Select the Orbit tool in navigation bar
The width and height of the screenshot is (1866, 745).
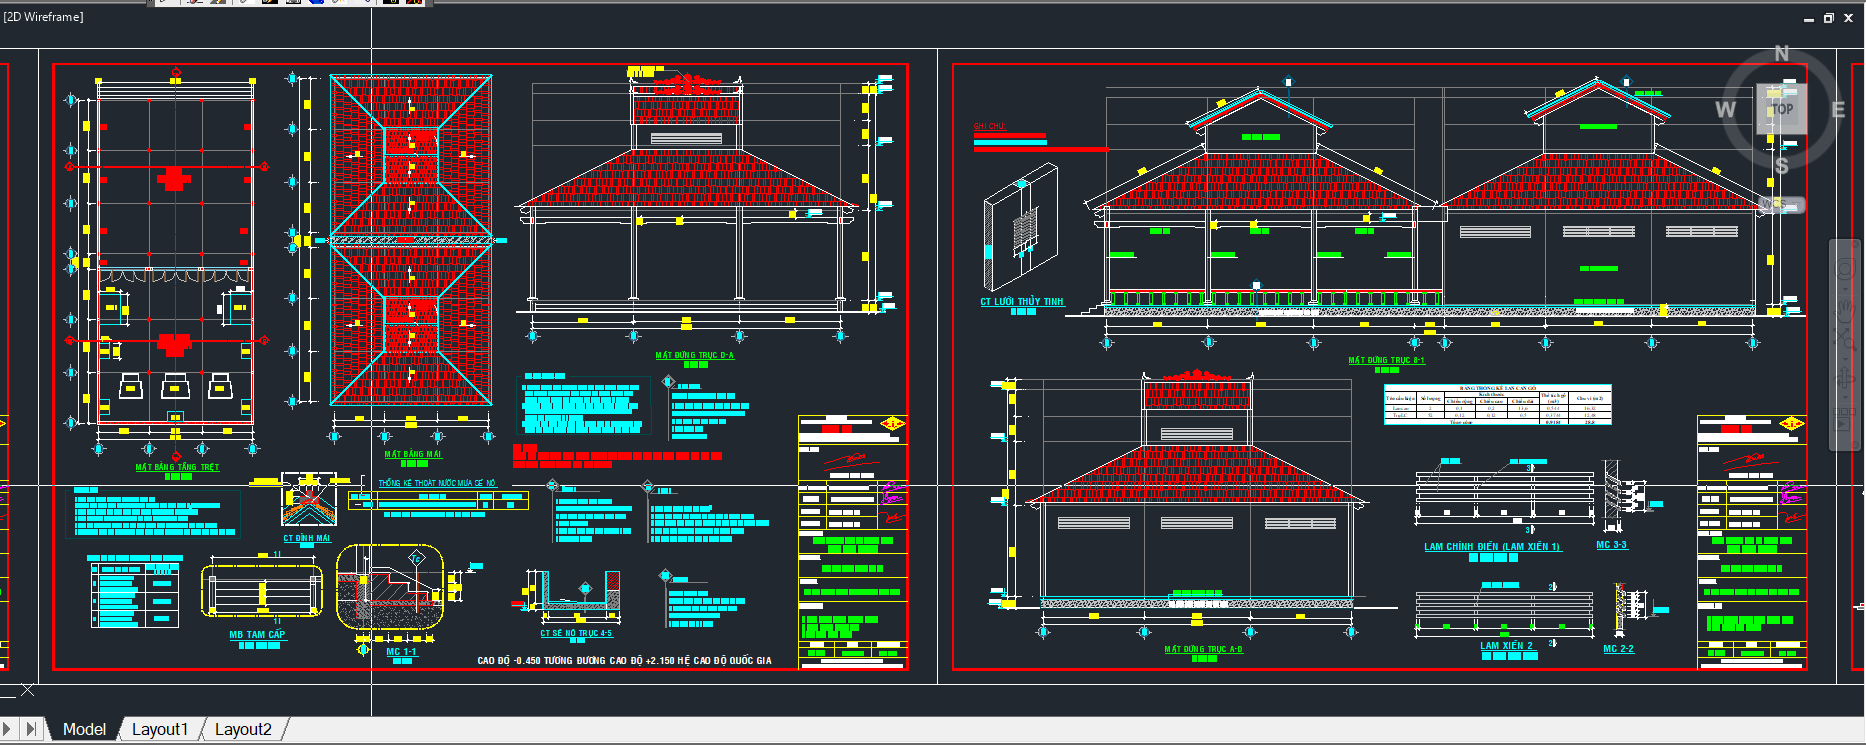[x=1846, y=377]
